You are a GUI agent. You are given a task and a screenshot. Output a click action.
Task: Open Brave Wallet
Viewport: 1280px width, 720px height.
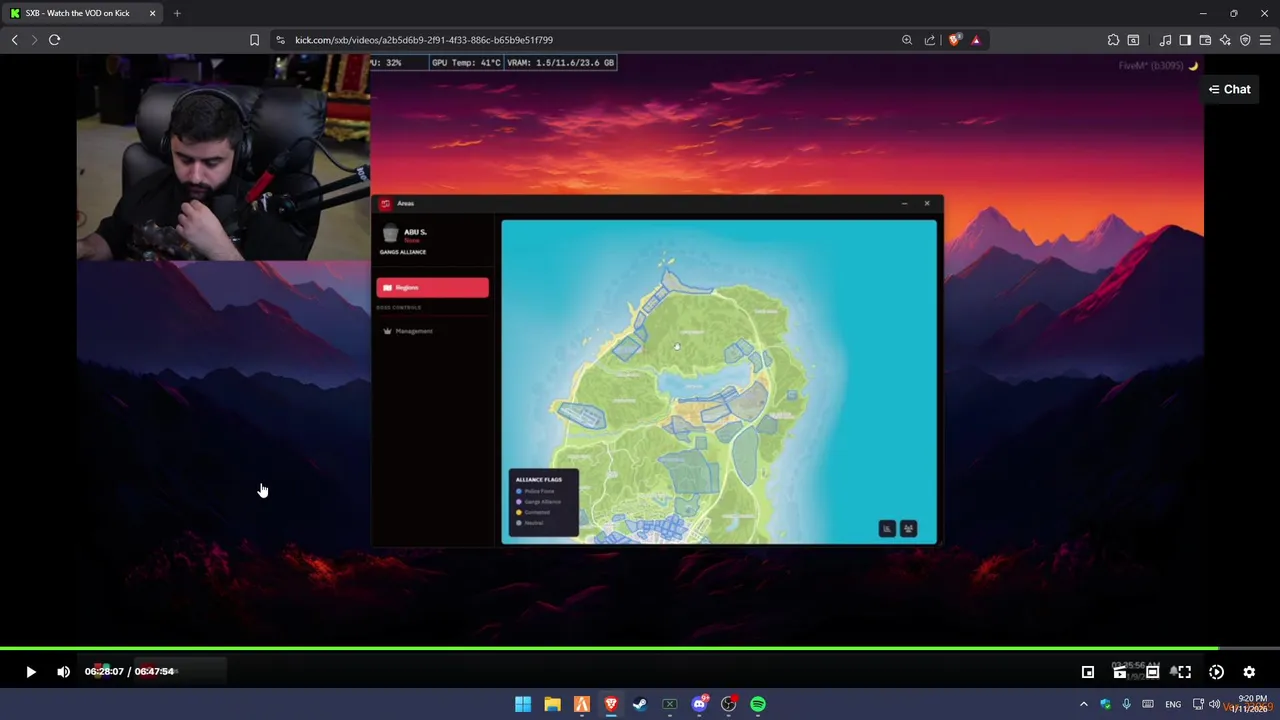tap(1205, 40)
